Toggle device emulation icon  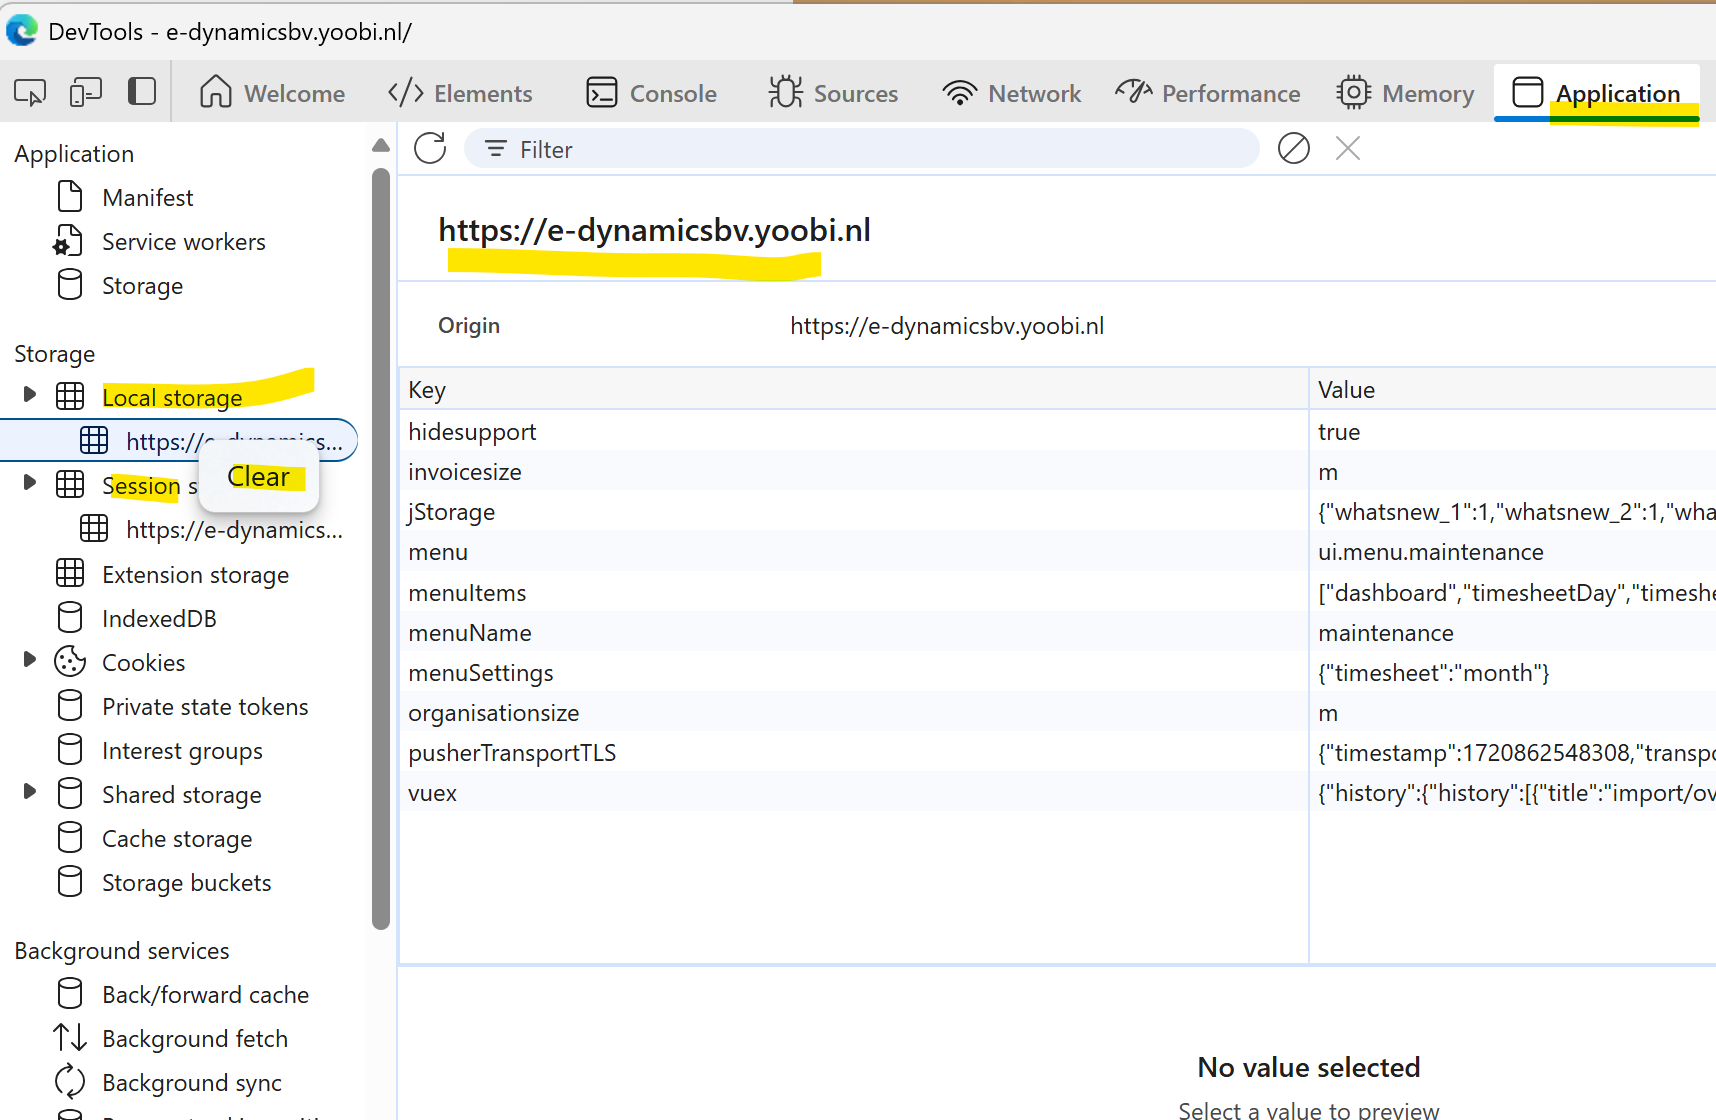click(x=86, y=93)
